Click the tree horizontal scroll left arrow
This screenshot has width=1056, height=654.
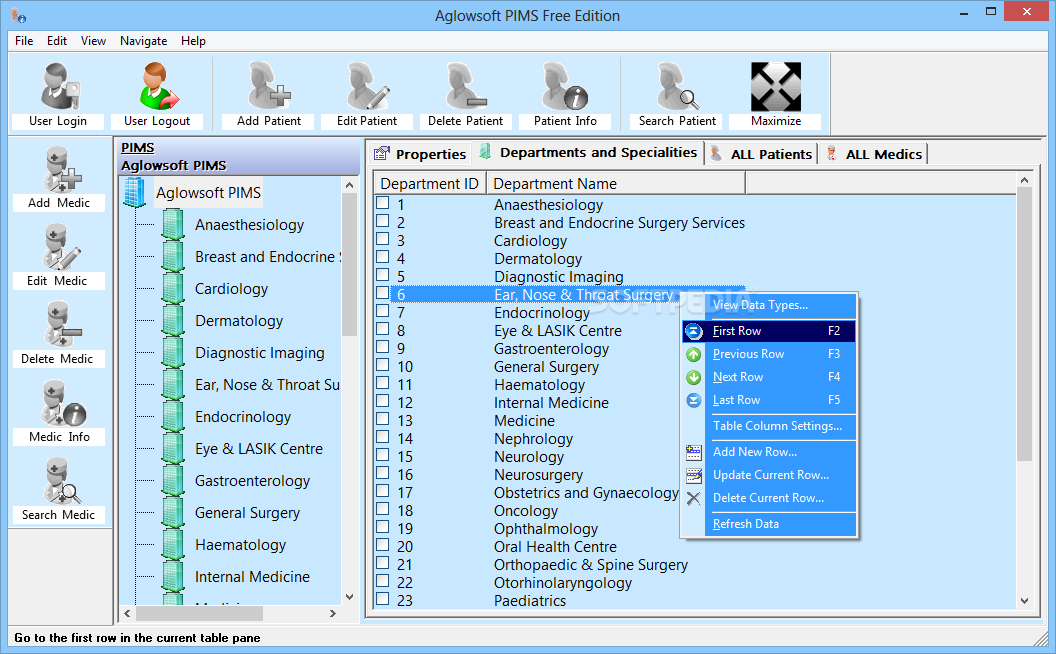point(127,613)
